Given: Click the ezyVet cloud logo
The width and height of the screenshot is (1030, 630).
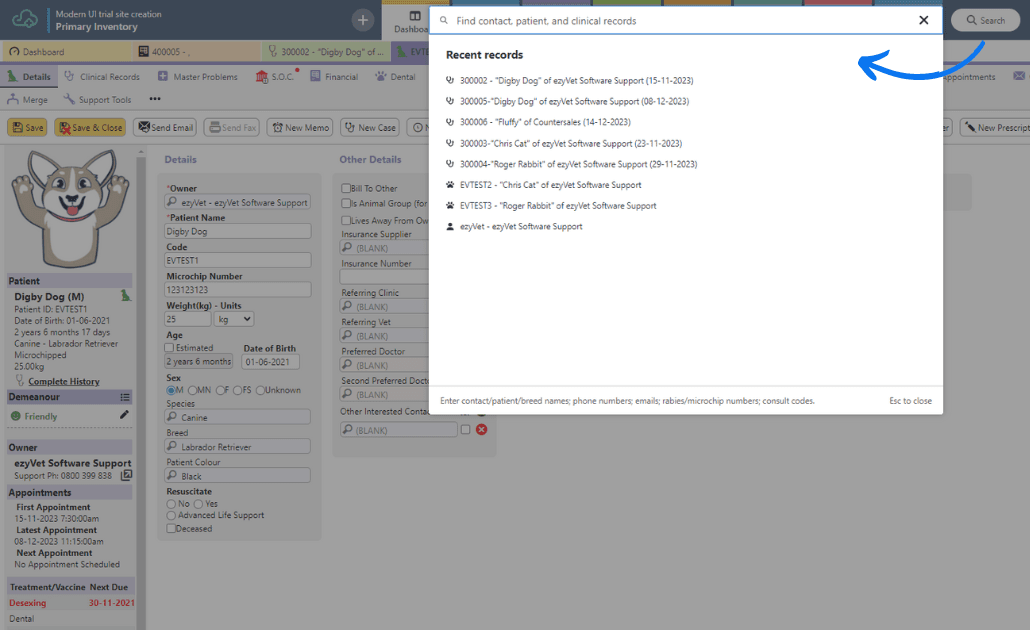Looking at the screenshot, I should [25, 19].
